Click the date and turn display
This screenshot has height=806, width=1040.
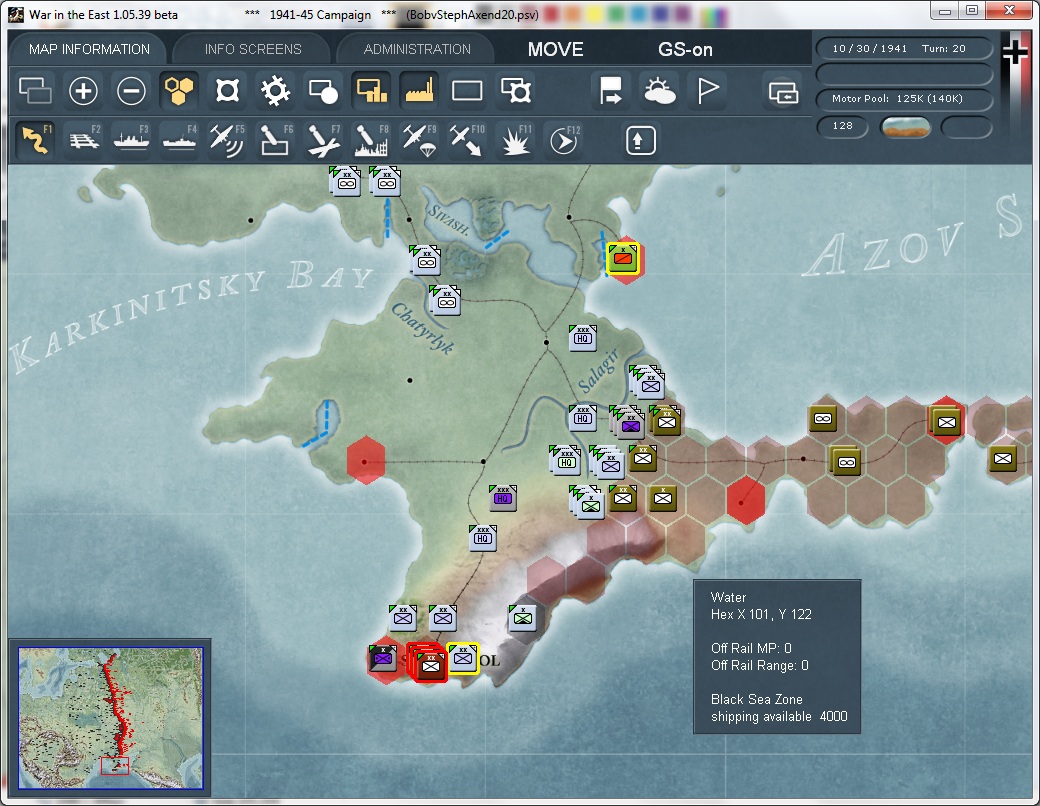(904, 48)
